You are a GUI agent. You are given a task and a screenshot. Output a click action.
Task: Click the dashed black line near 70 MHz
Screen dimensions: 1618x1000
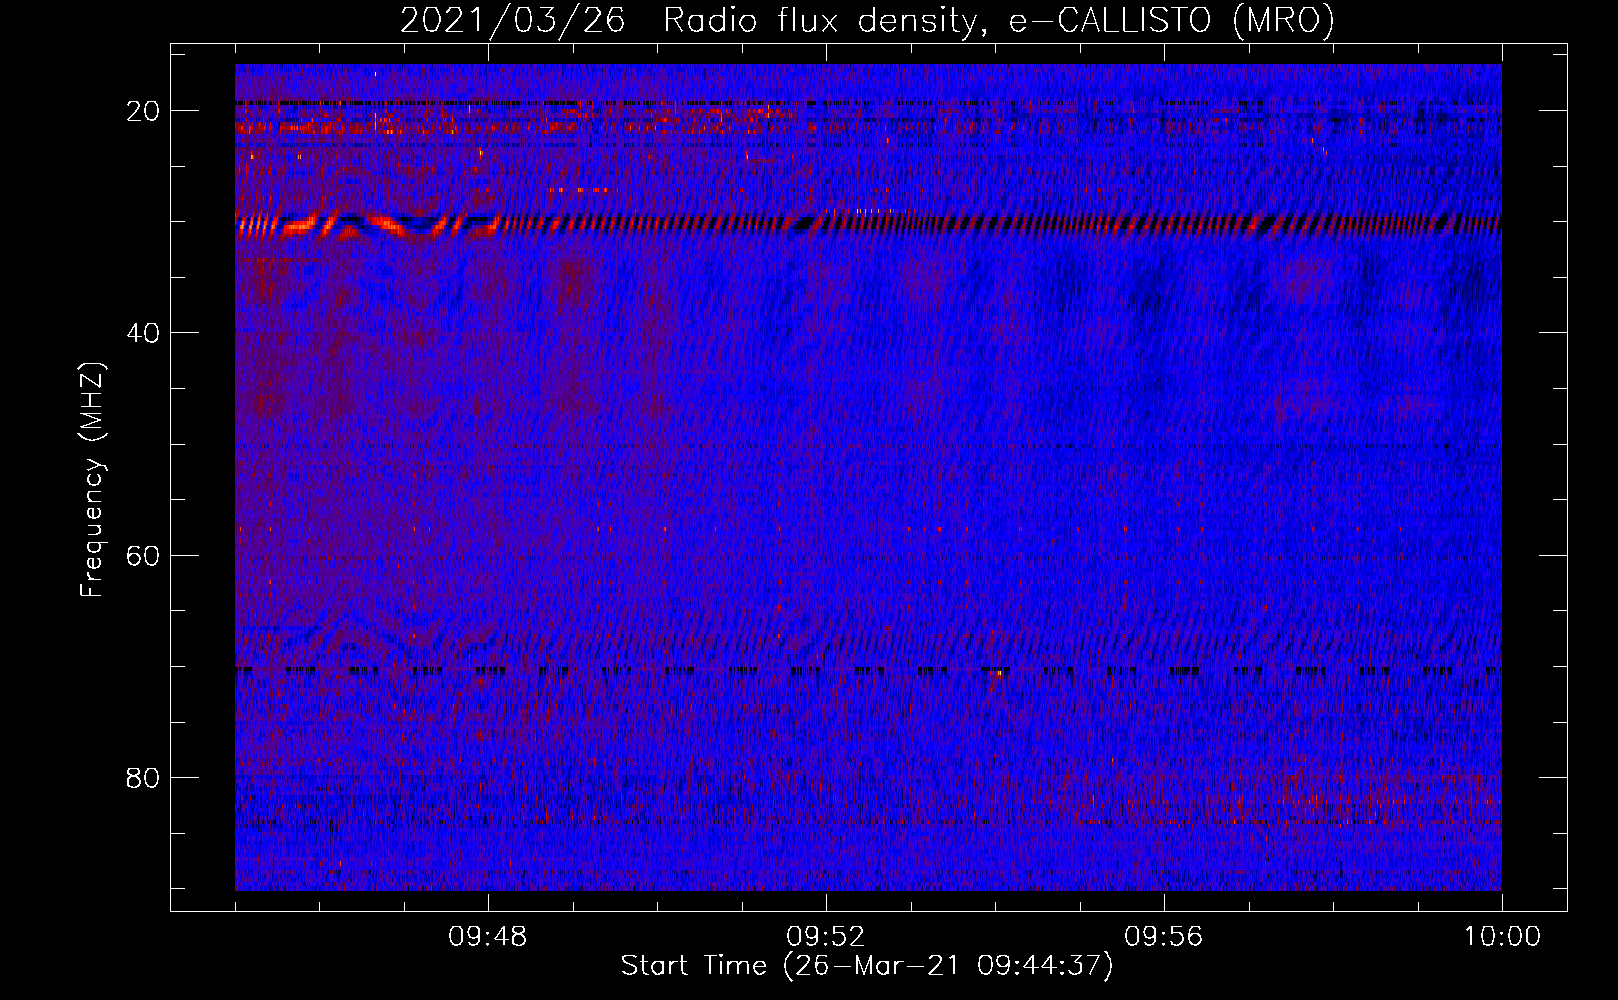(868, 670)
